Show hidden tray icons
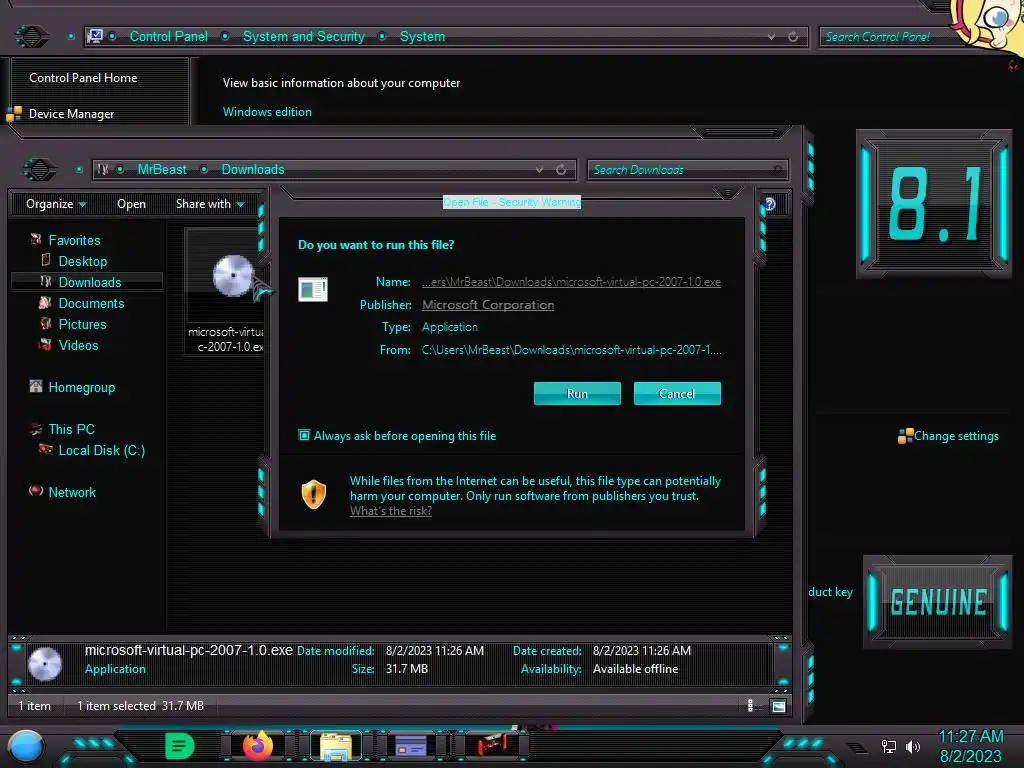 (859, 748)
